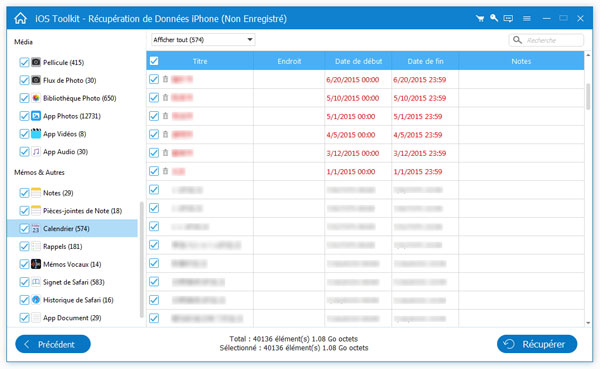
Task: Uncheck the 6/20/2015 calendar entry
Action: pos(154,79)
